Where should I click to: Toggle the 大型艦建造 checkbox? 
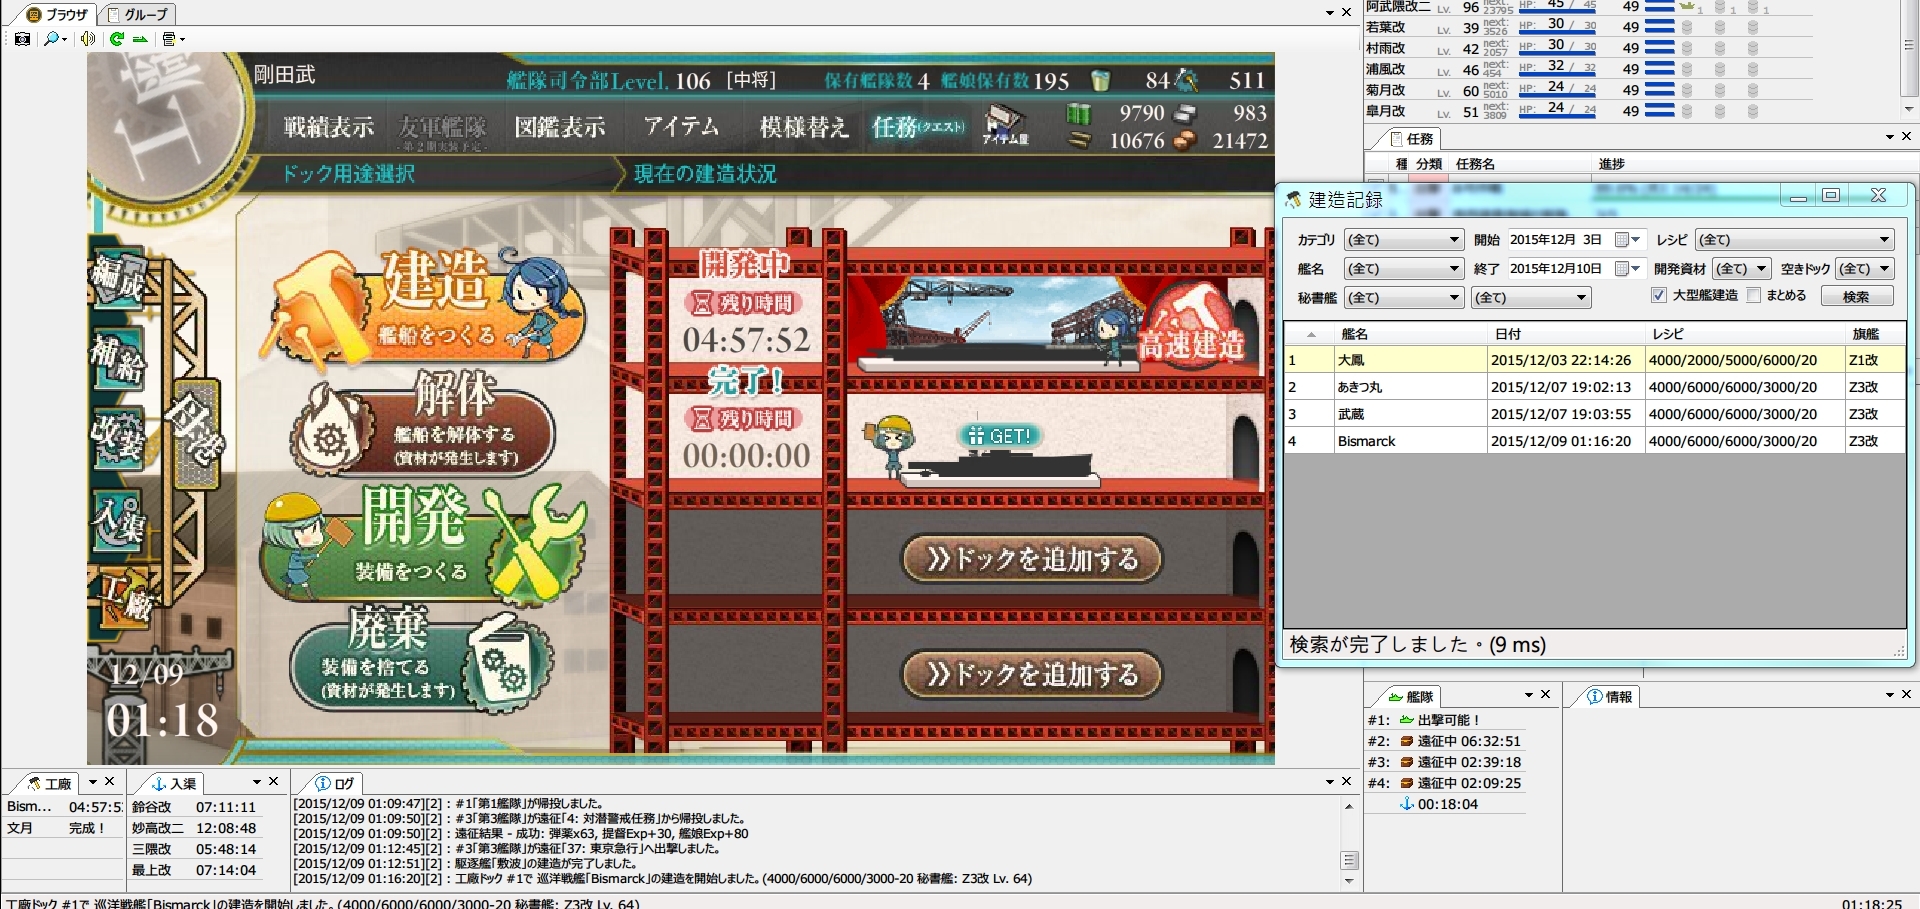point(1658,296)
